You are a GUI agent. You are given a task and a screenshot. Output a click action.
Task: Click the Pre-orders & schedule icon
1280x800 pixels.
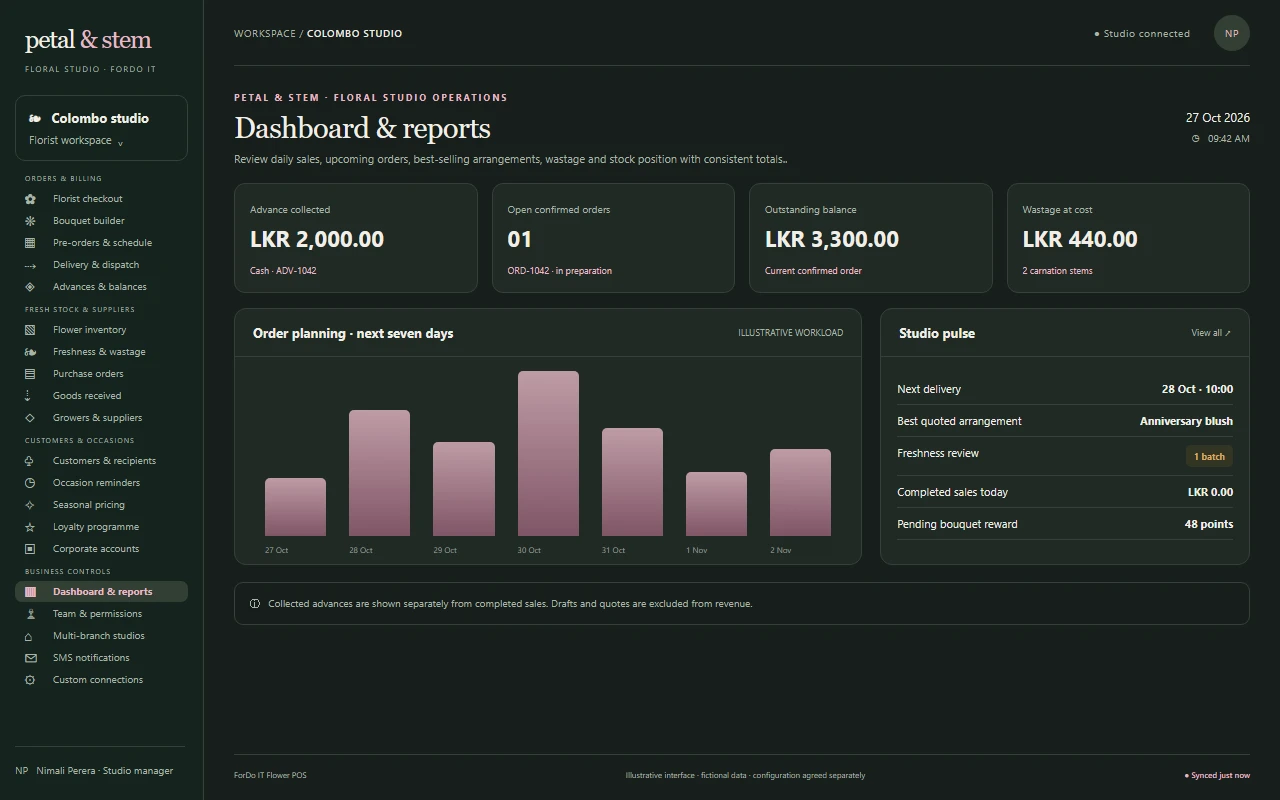(x=30, y=243)
